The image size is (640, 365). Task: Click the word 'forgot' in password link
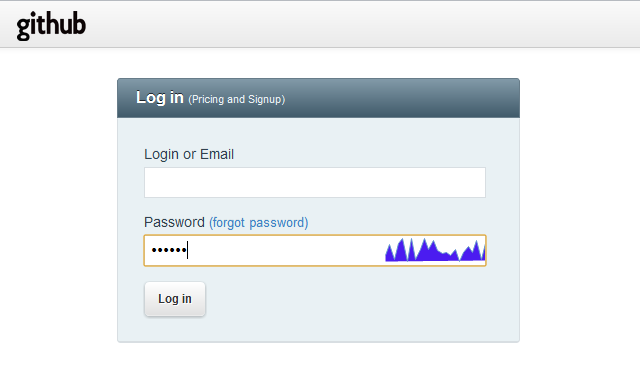[229, 223]
